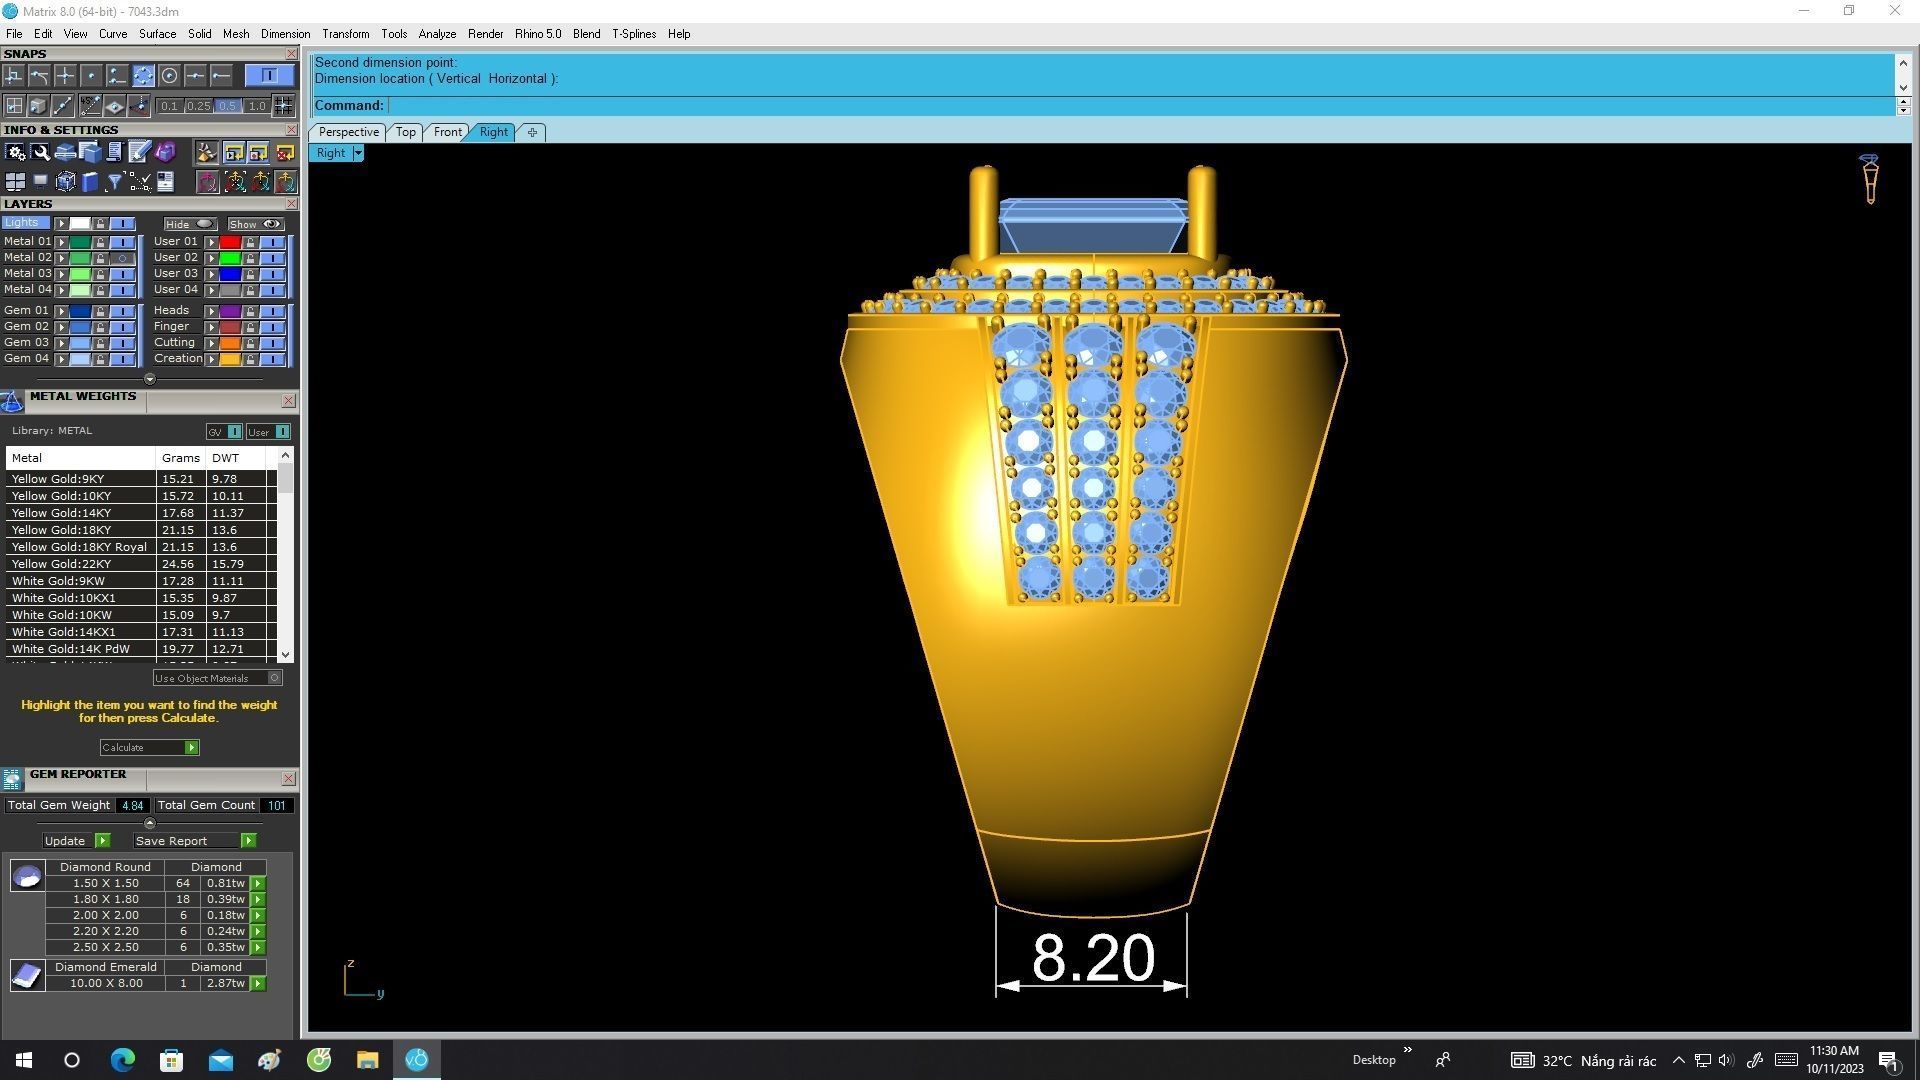
Task: Switch to the Perspective viewport tab
Action: tap(348, 132)
